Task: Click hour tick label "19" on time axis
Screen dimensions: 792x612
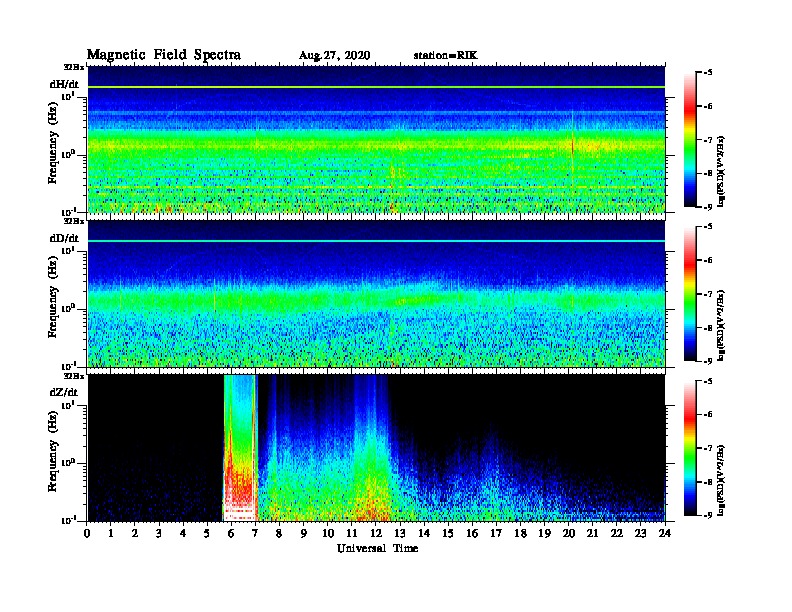Action: (x=544, y=533)
